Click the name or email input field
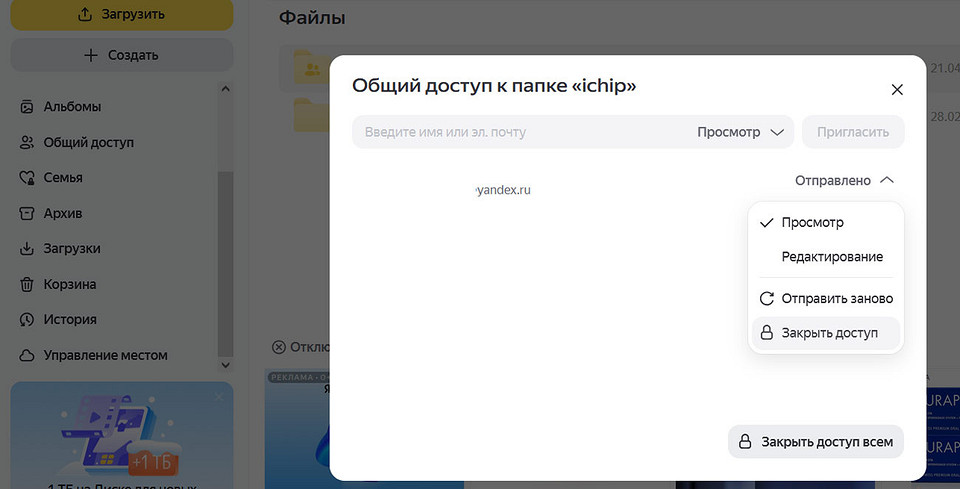The height and width of the screenshot is (489, 960). point(520,132)
